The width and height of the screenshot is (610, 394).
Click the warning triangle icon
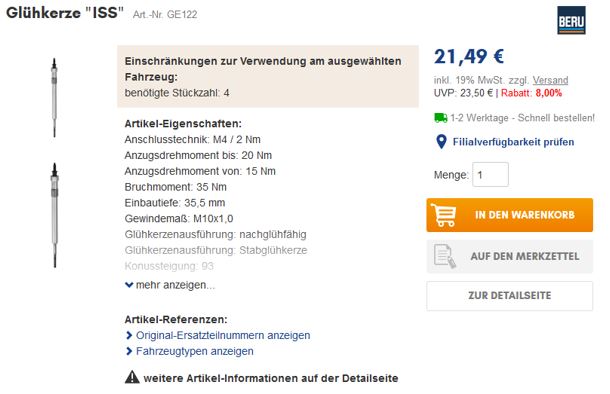[132, 377]
